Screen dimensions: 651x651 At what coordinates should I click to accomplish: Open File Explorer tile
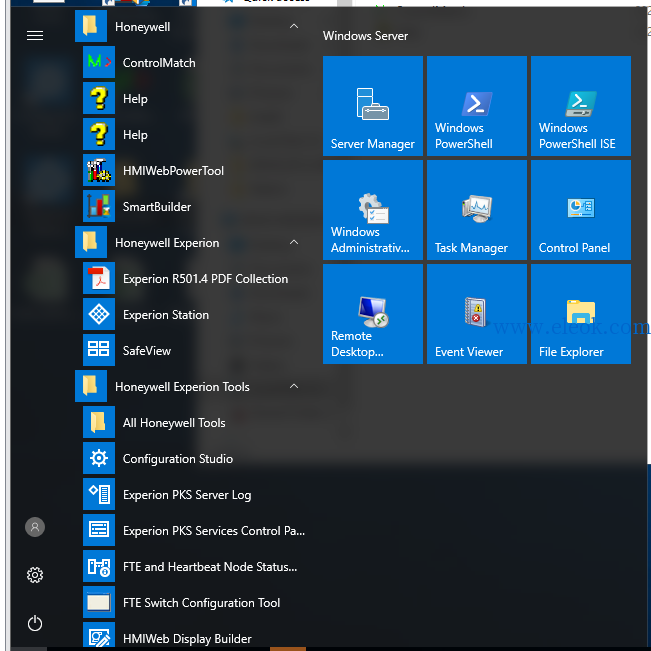(x=581, y=314)
